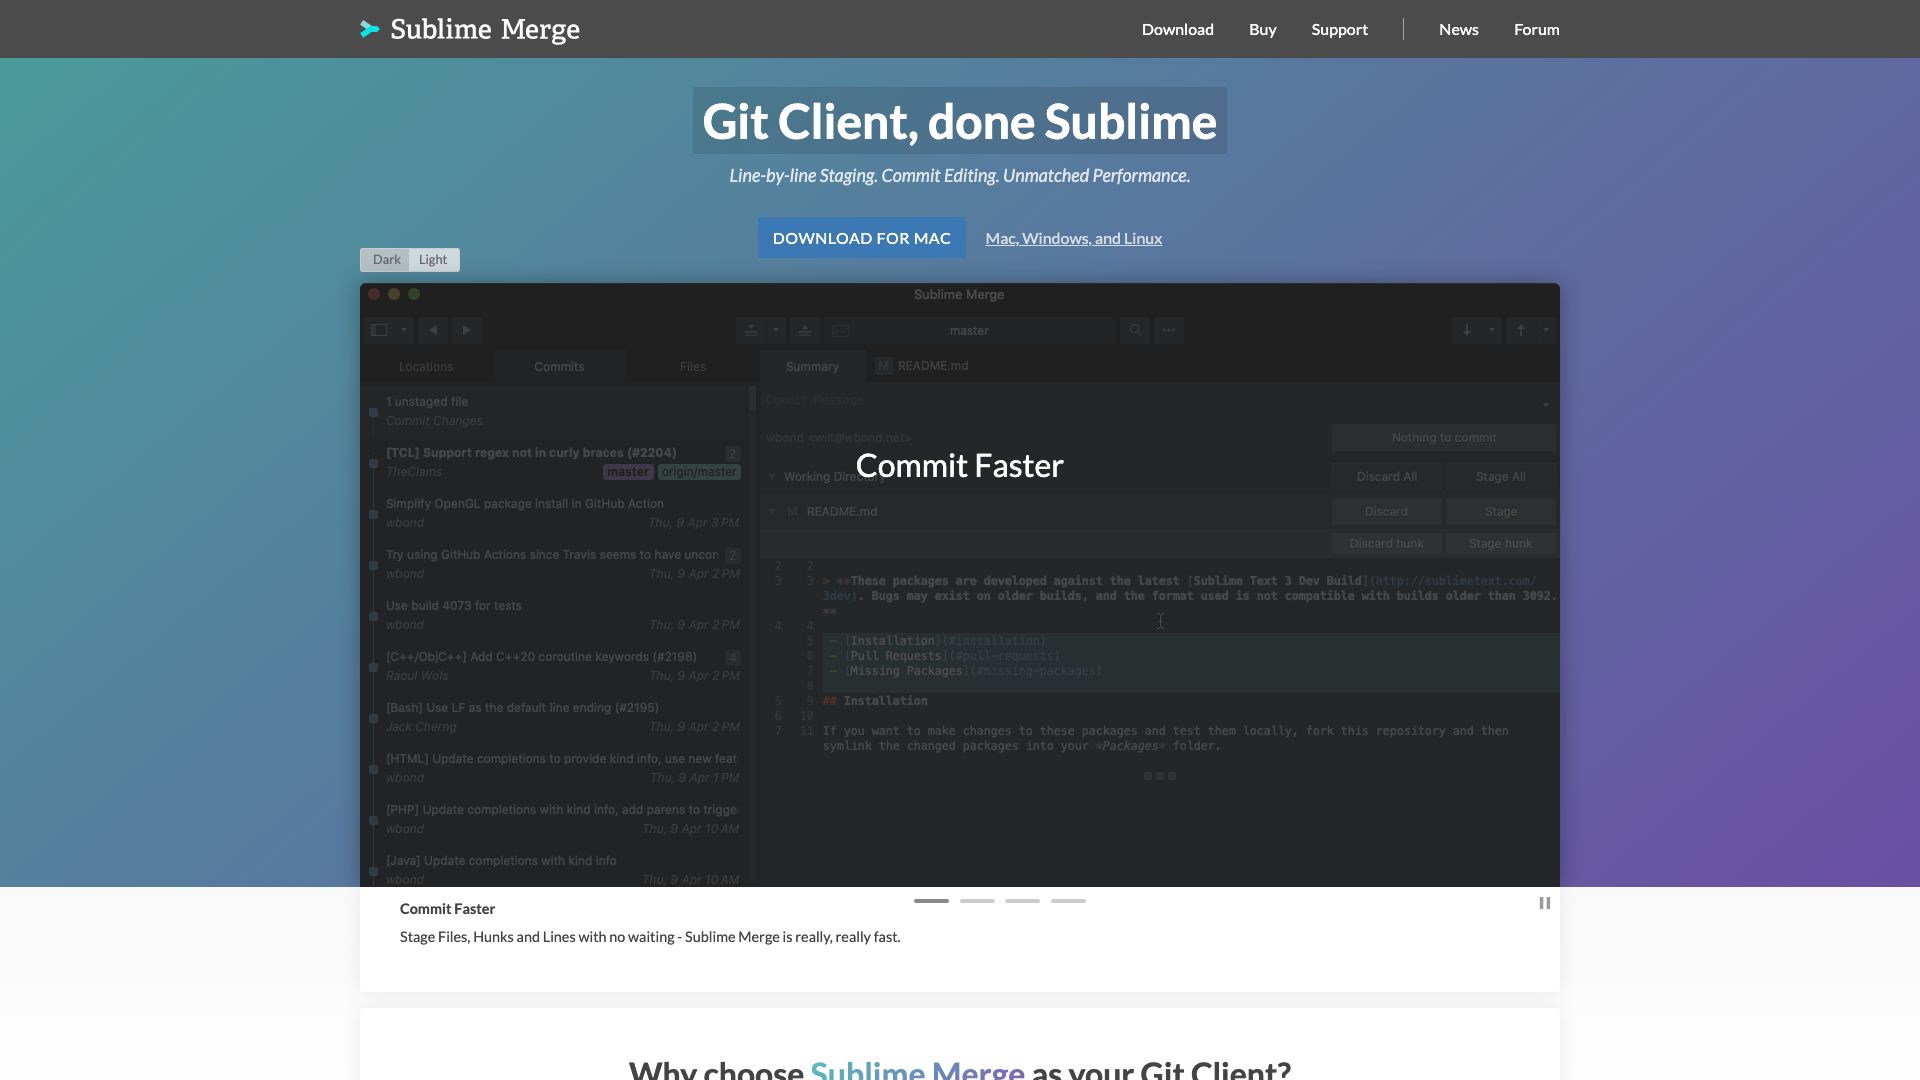The width and height of the screenshot is (1920, 1080).
Task: Click the forward navigation arrow
Action: click(x=466, y=330)
